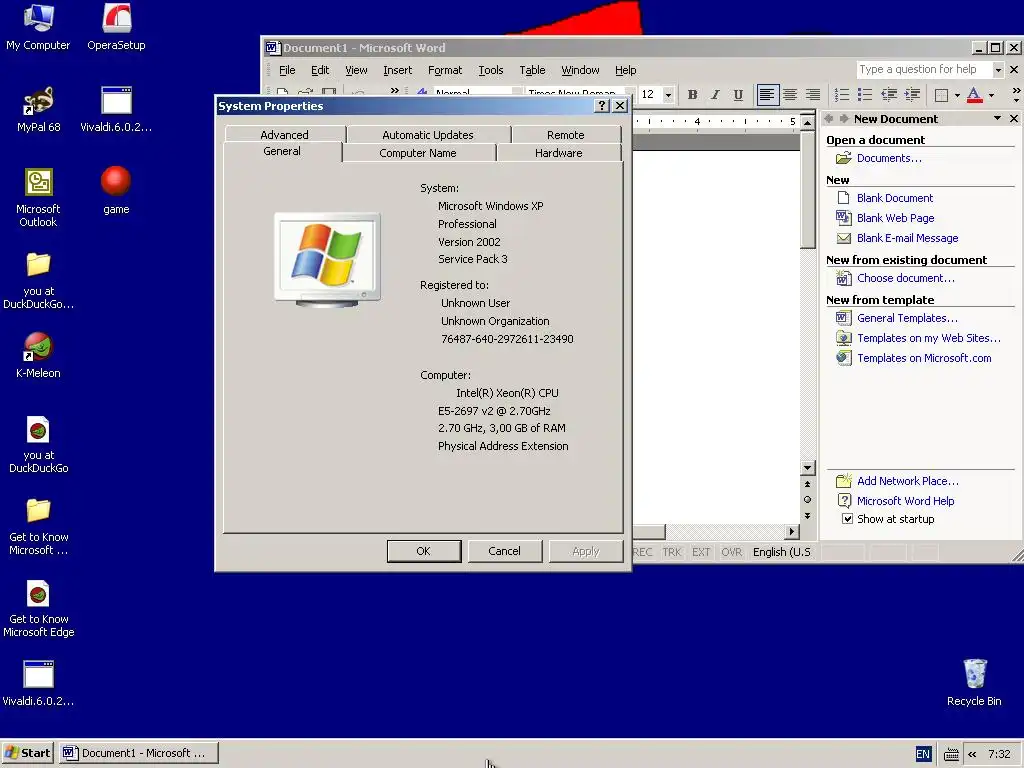
Task: Open the font size dropdown arrow
Action: coord(668,95)
